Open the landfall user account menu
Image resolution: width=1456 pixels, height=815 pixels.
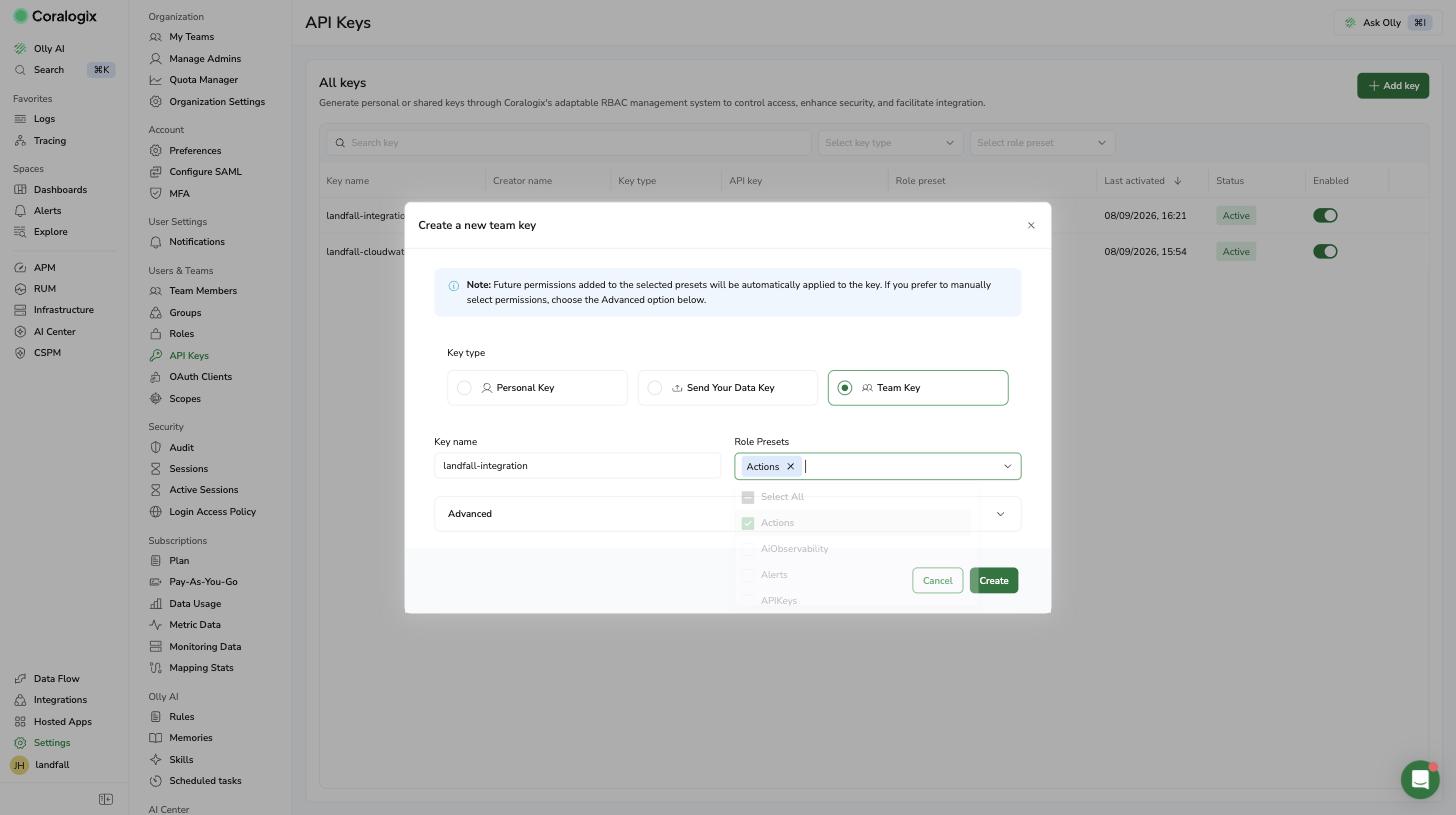tap(41, 765)
